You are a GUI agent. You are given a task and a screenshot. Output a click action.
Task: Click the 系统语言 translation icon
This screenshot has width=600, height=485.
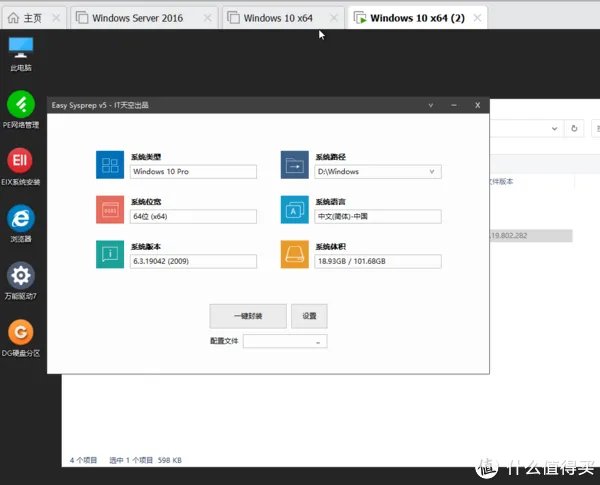click(295, 210)
